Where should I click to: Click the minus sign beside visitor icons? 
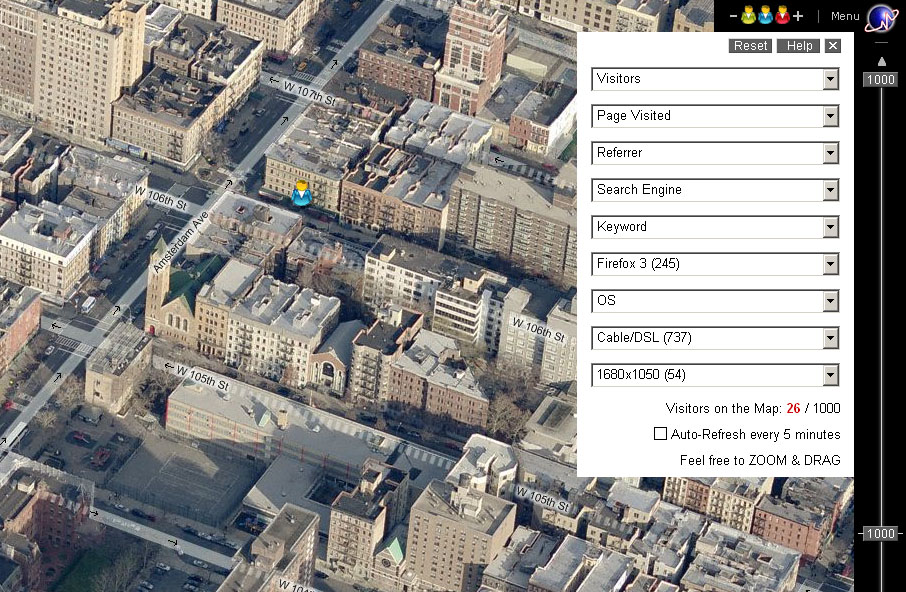coord(733,17)
